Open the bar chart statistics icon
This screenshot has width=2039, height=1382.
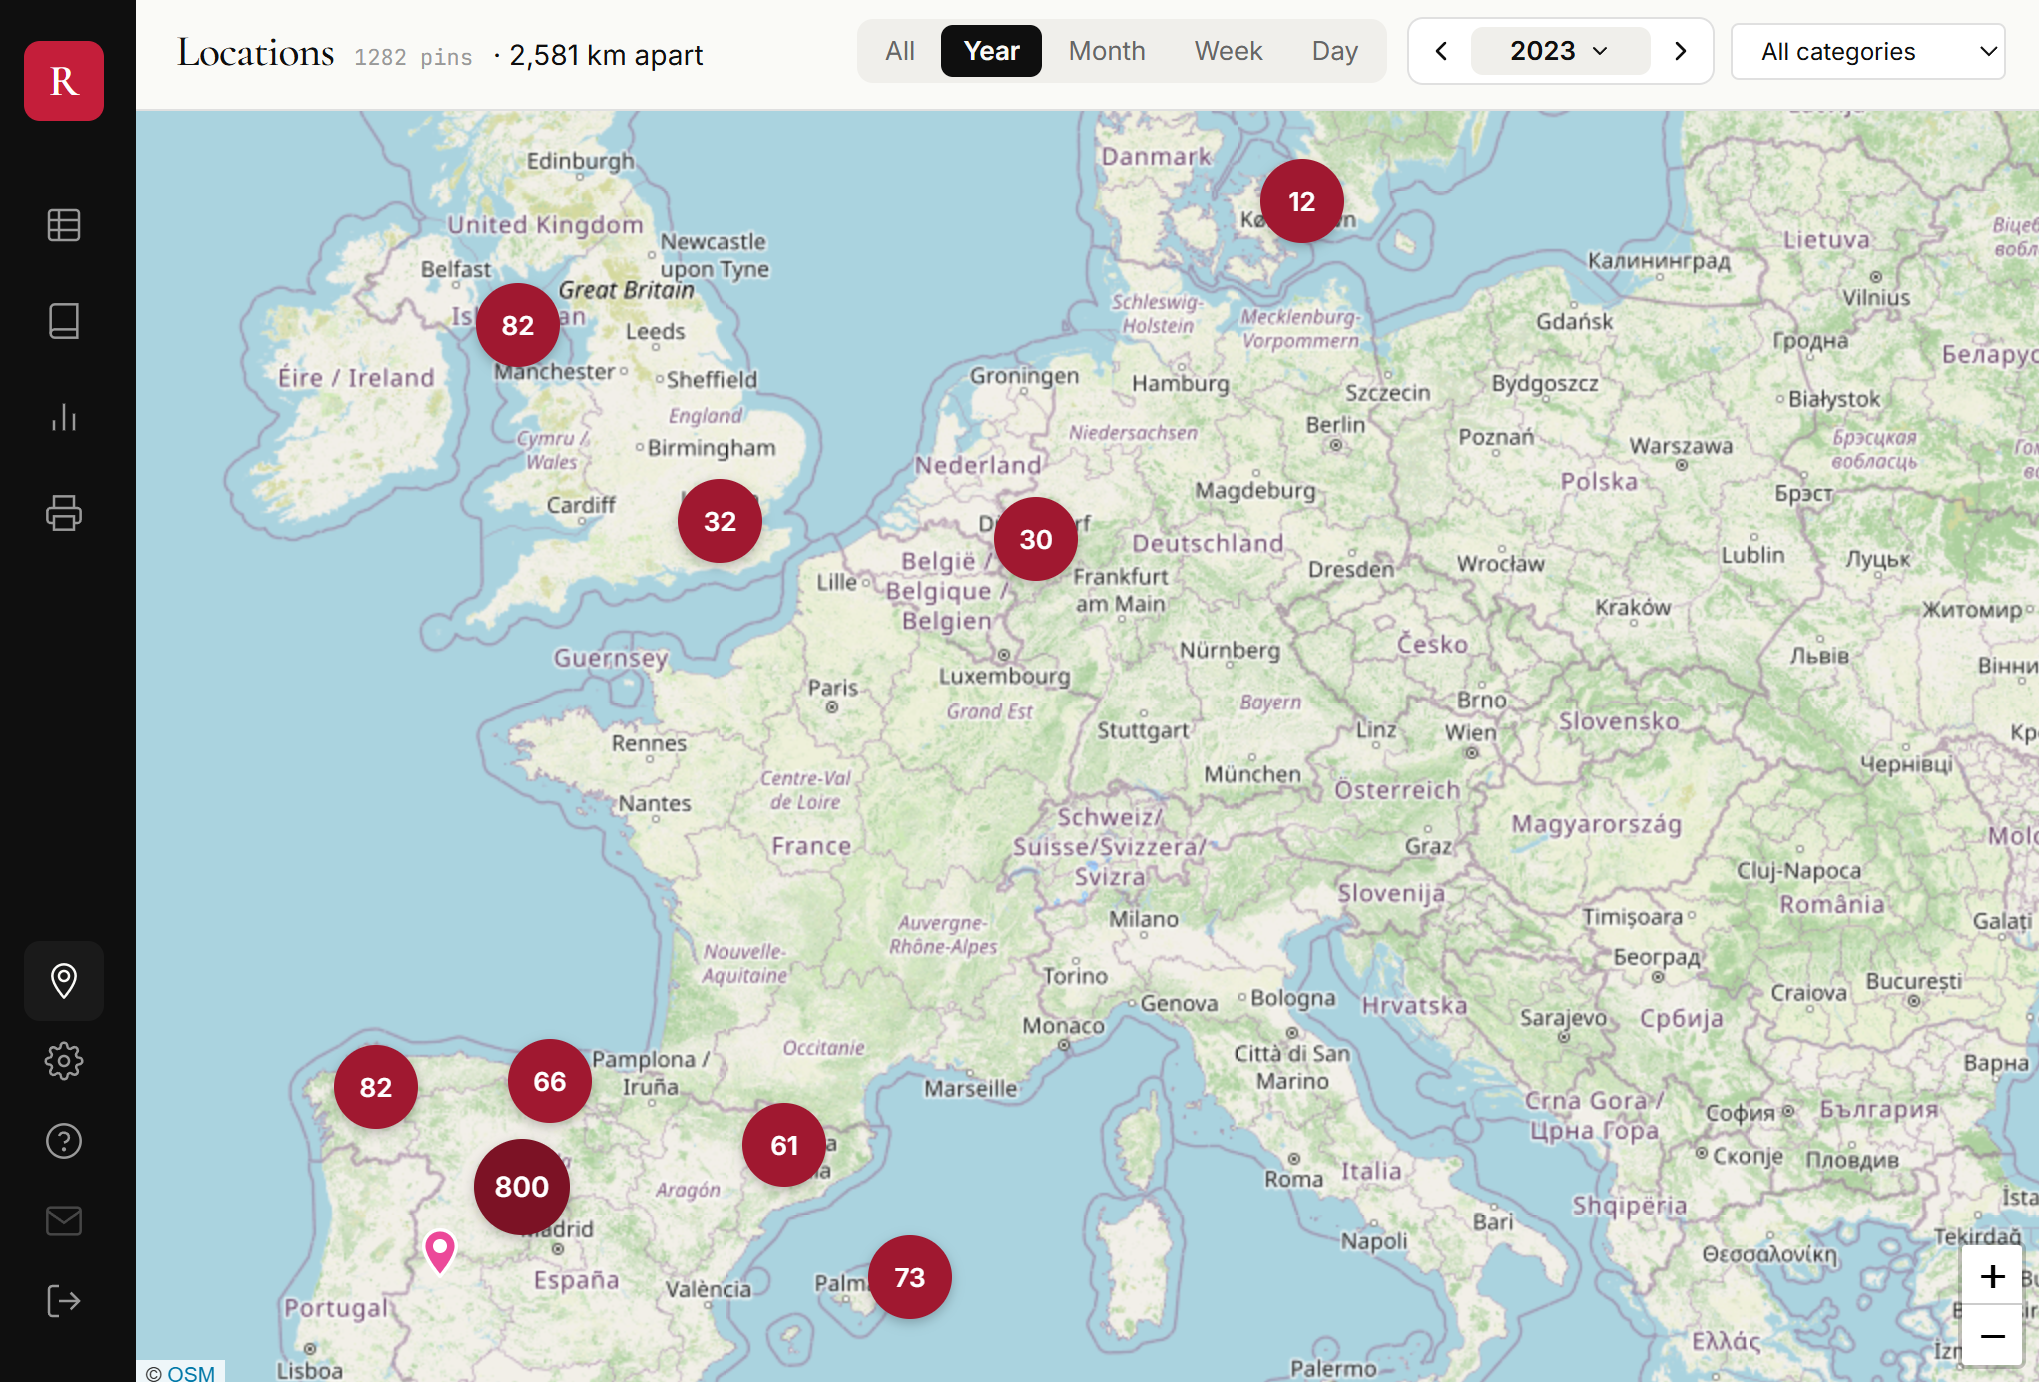coord(64,417)
